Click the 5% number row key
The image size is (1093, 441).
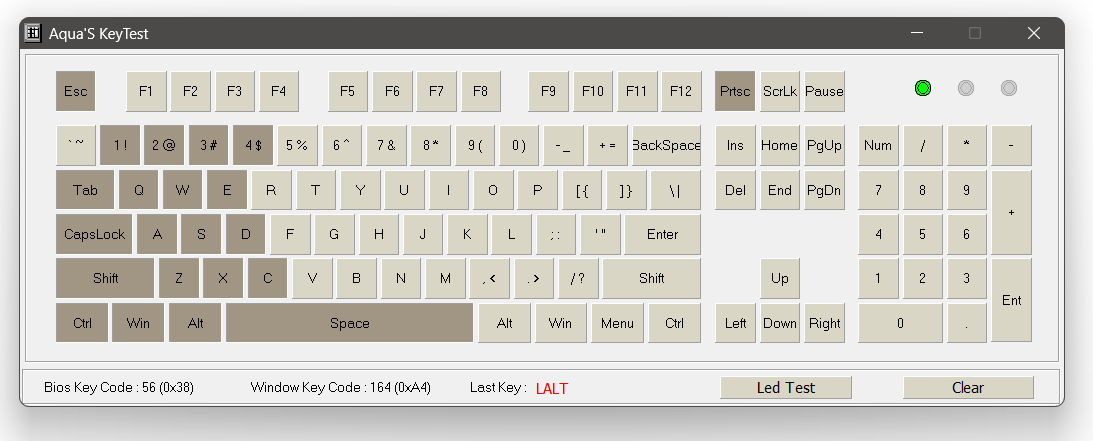pos(297,145)
